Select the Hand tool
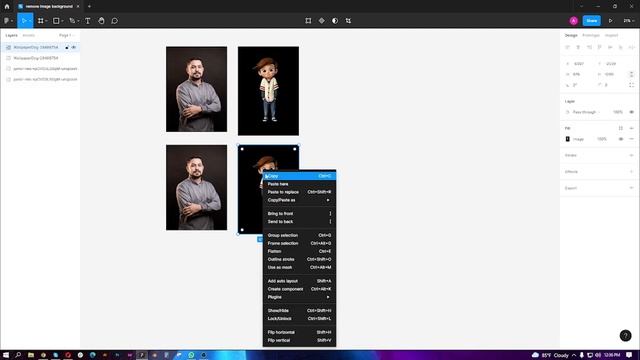640x360 pixels. pyautogui.click(x=101, y=20)
